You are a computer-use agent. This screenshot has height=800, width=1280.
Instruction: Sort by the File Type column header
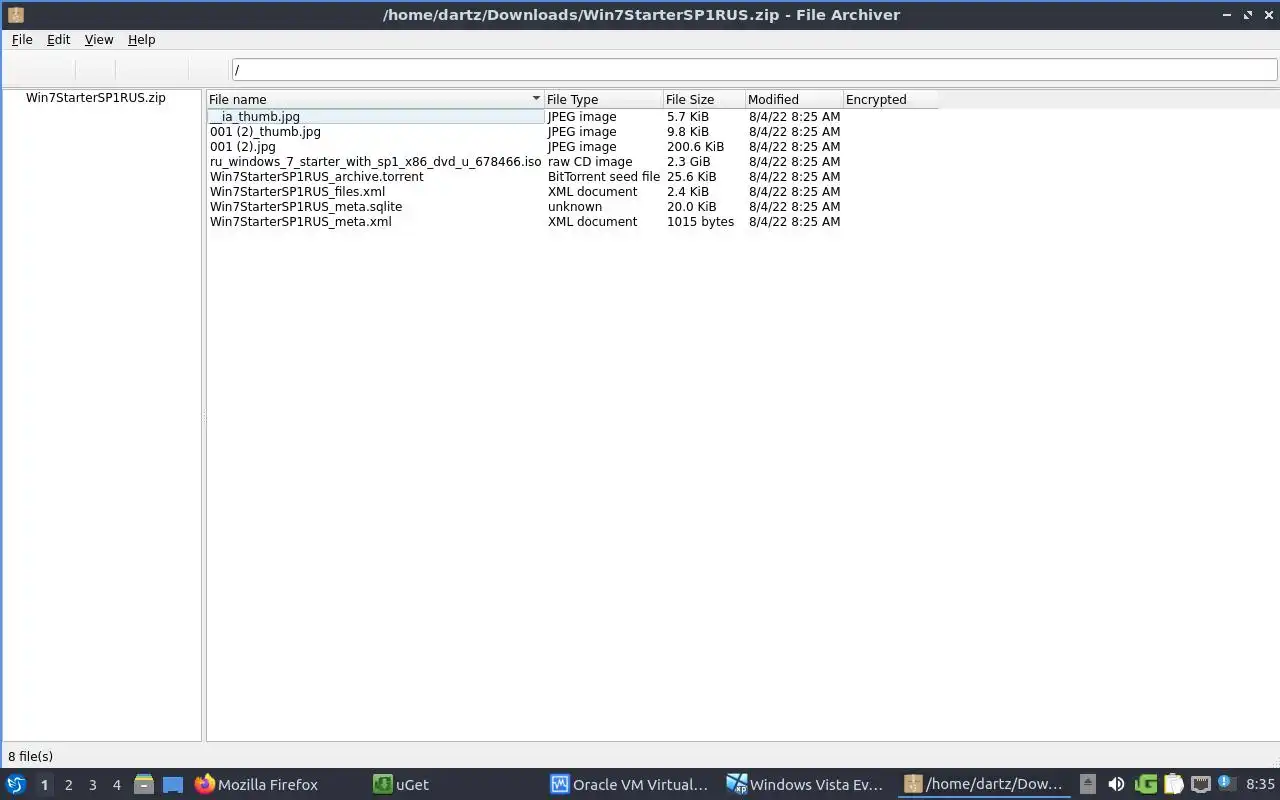[604, 99]
